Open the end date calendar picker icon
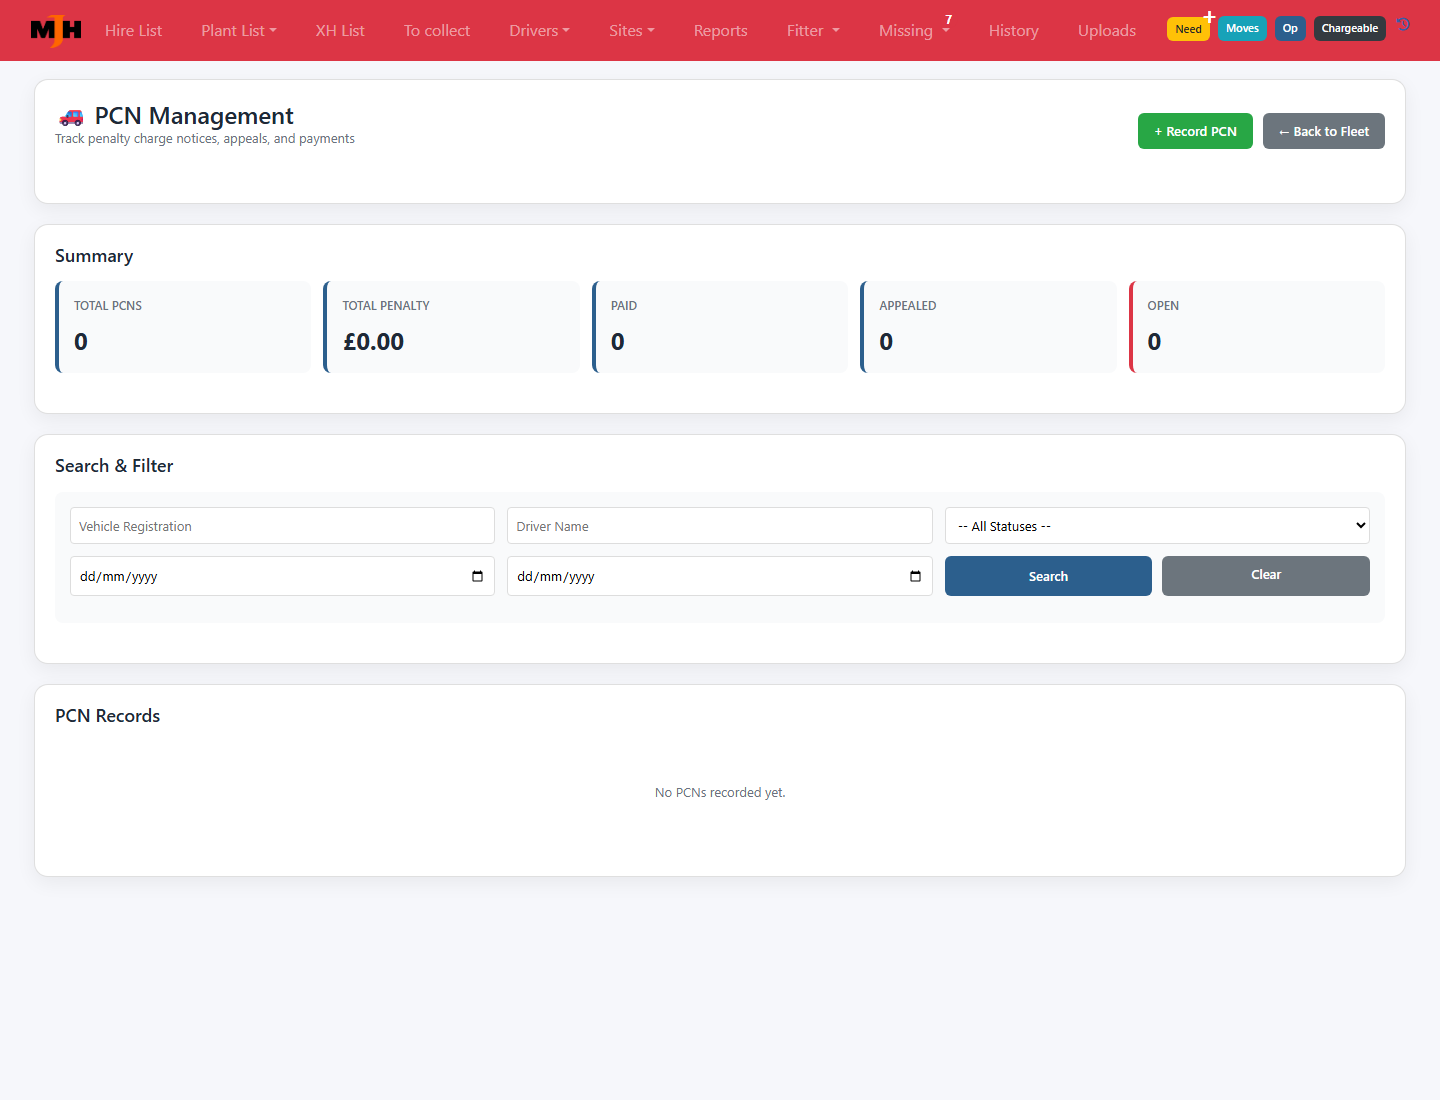The width and height of the screenshot is (1440, 1100). 915,576
